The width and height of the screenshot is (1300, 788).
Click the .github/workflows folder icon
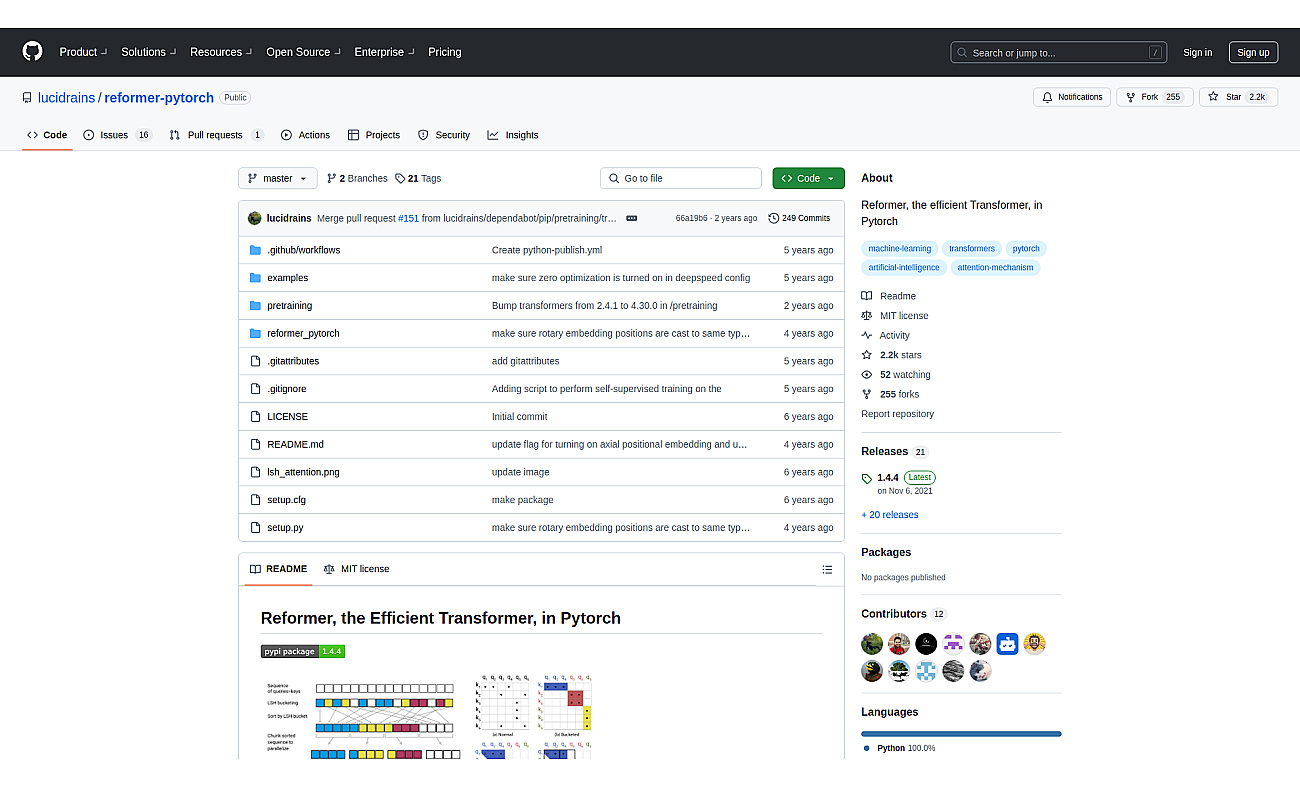tap(255, 250)
